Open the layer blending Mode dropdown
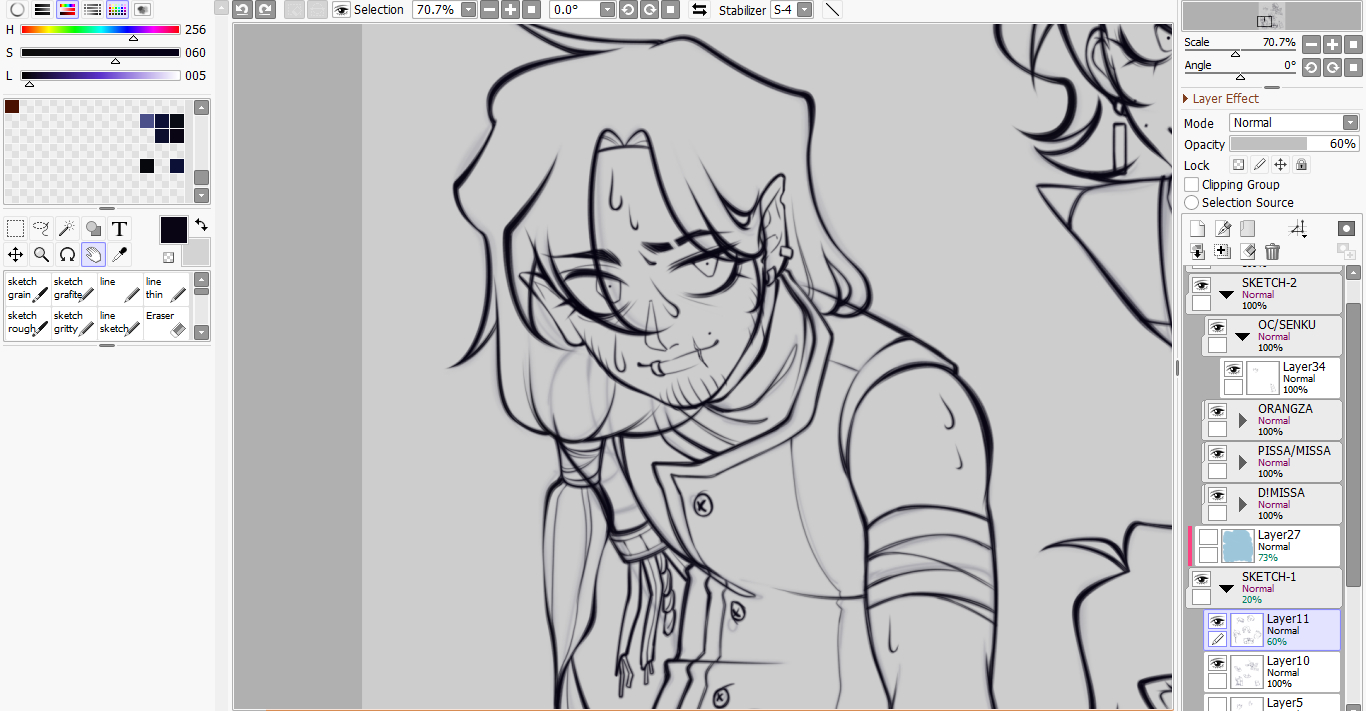The image size is (1366, 711). pos(1293,123)
